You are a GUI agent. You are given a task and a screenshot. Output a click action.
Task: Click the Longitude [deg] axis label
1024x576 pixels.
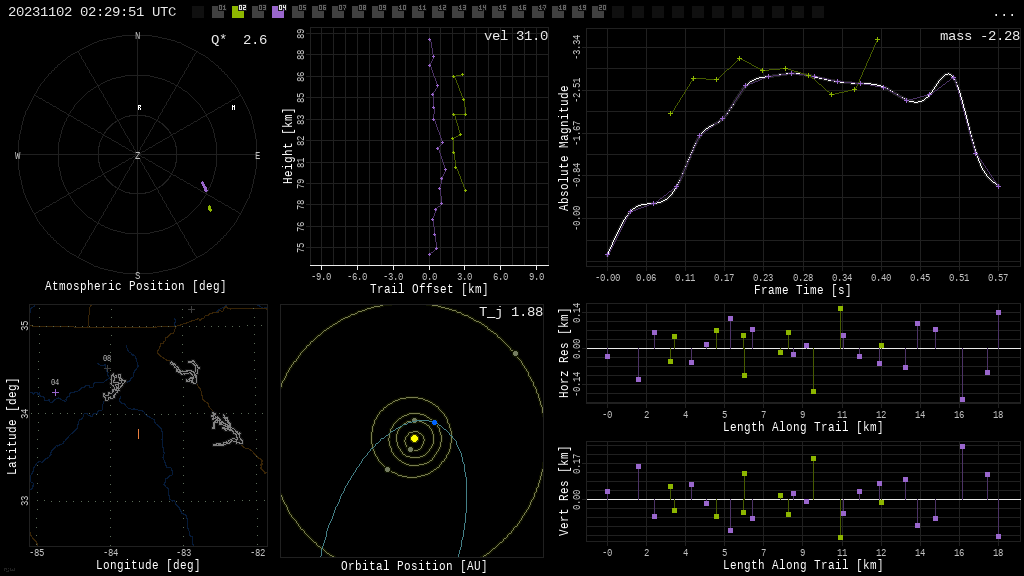[x=148, y=565]
